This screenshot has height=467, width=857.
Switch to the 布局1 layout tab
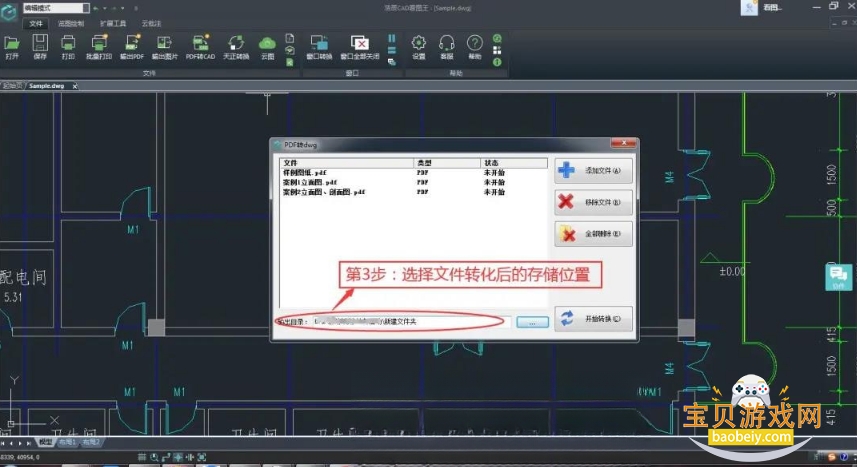click(x=67, y=442)
